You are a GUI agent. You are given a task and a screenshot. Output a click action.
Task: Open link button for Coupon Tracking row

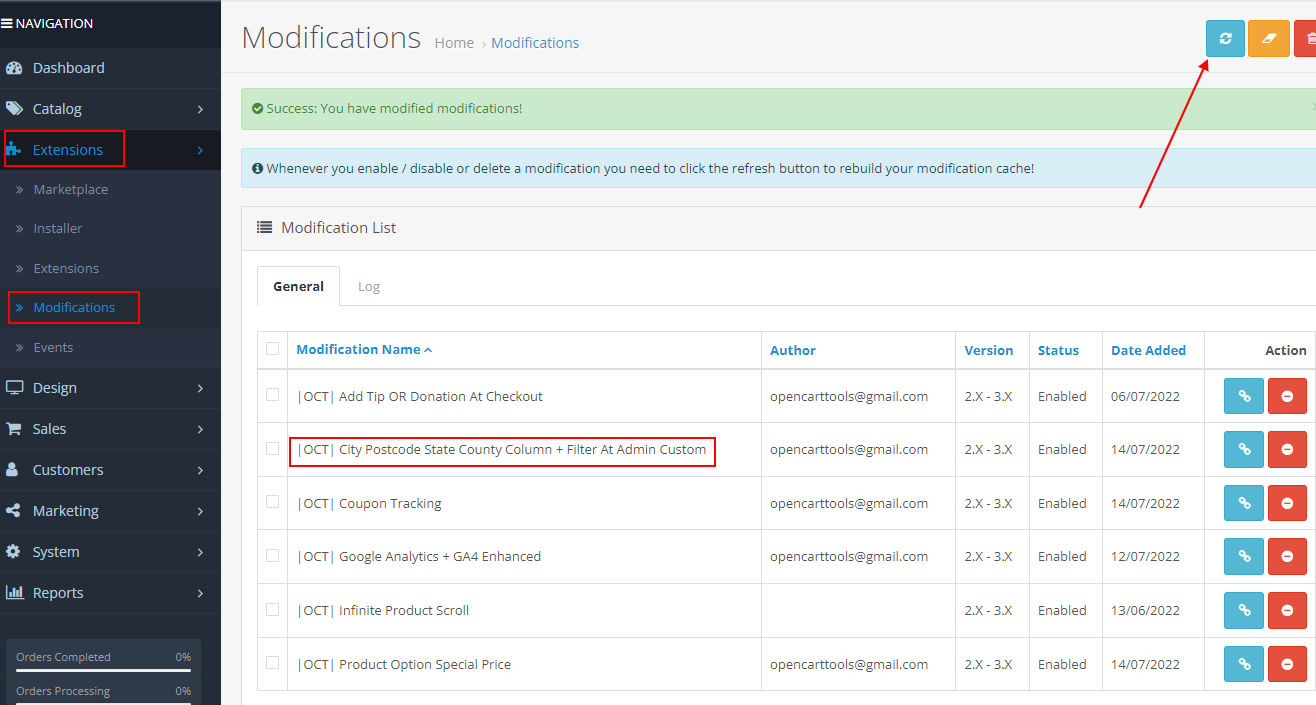[1244, 503]
